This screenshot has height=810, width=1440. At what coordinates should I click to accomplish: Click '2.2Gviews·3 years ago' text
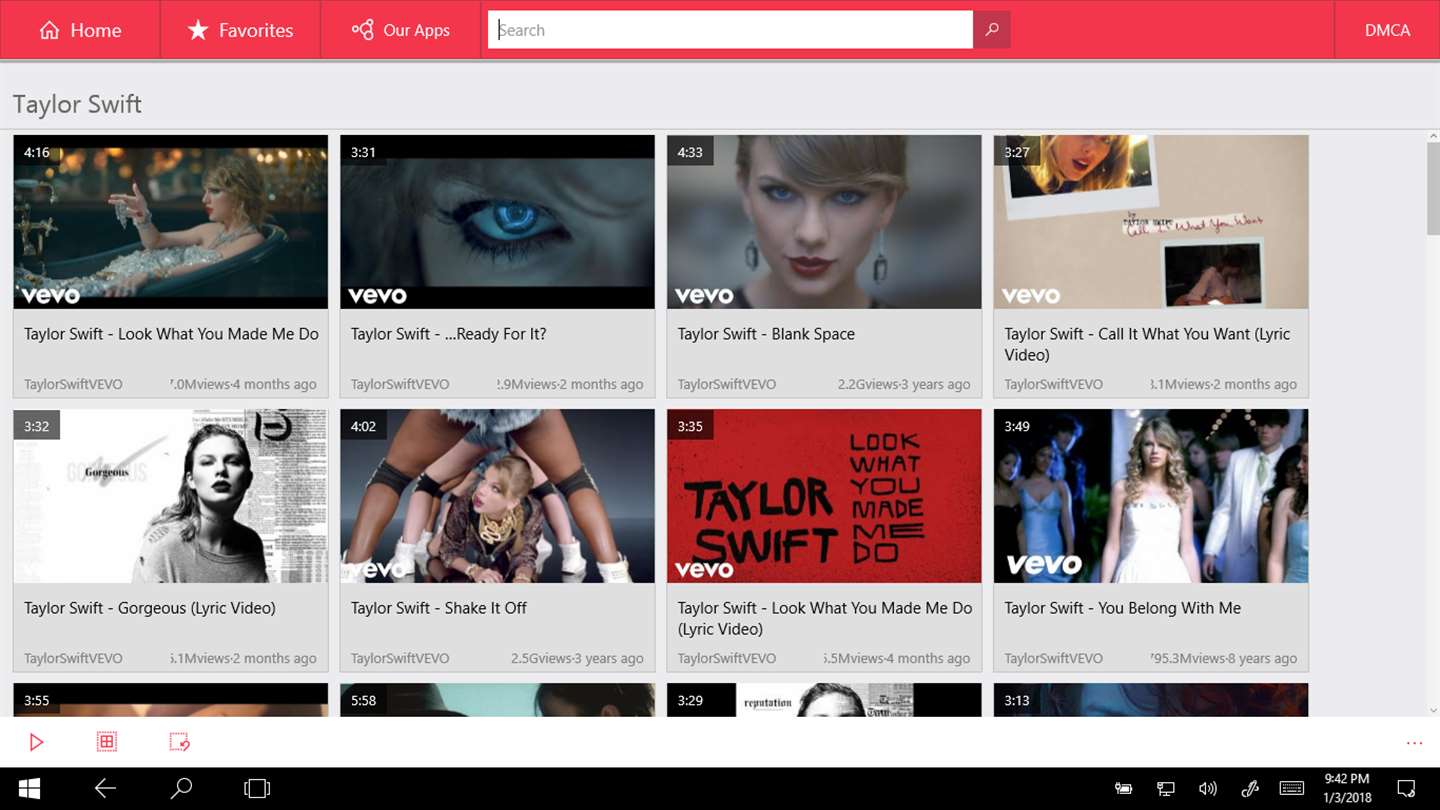tap(904, 384)
